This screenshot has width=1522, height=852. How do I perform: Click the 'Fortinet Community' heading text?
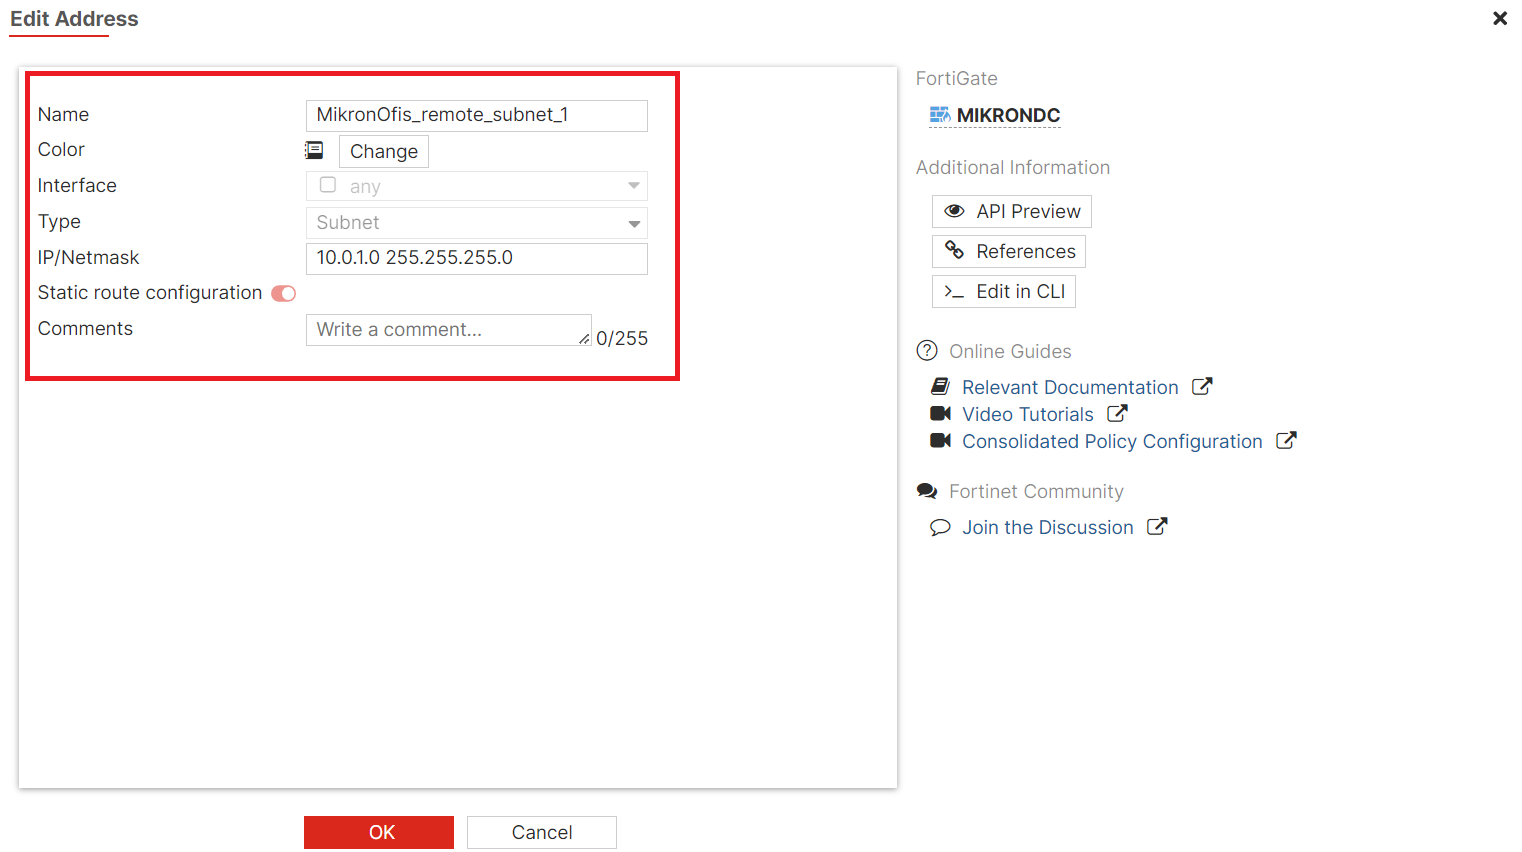pyautogui.click(x=1036, y=492)
